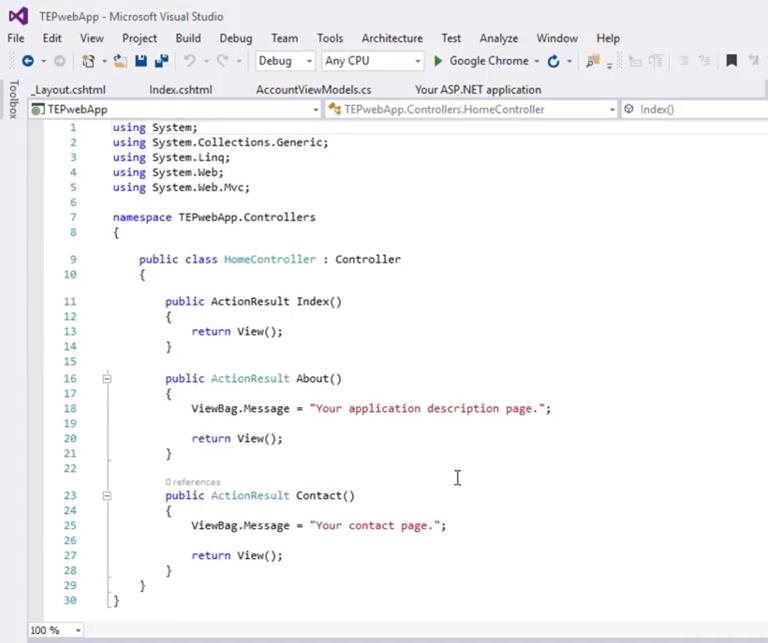Start debugging with the green play icon

click(x=438, y=61)
